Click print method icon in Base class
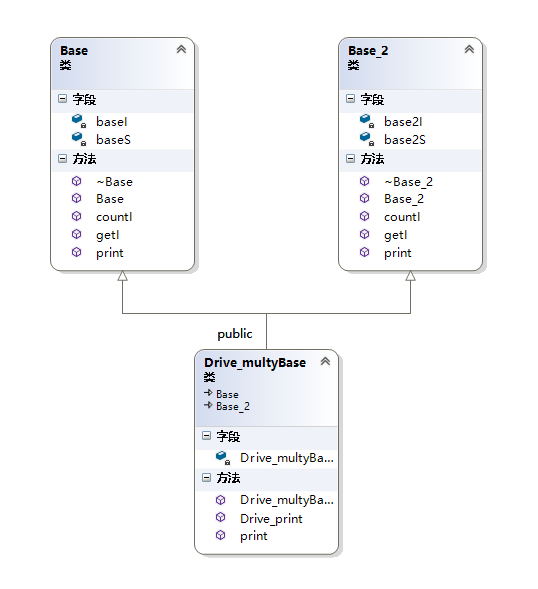The width and height of the screenshot is (538, 589). (76, 252)
